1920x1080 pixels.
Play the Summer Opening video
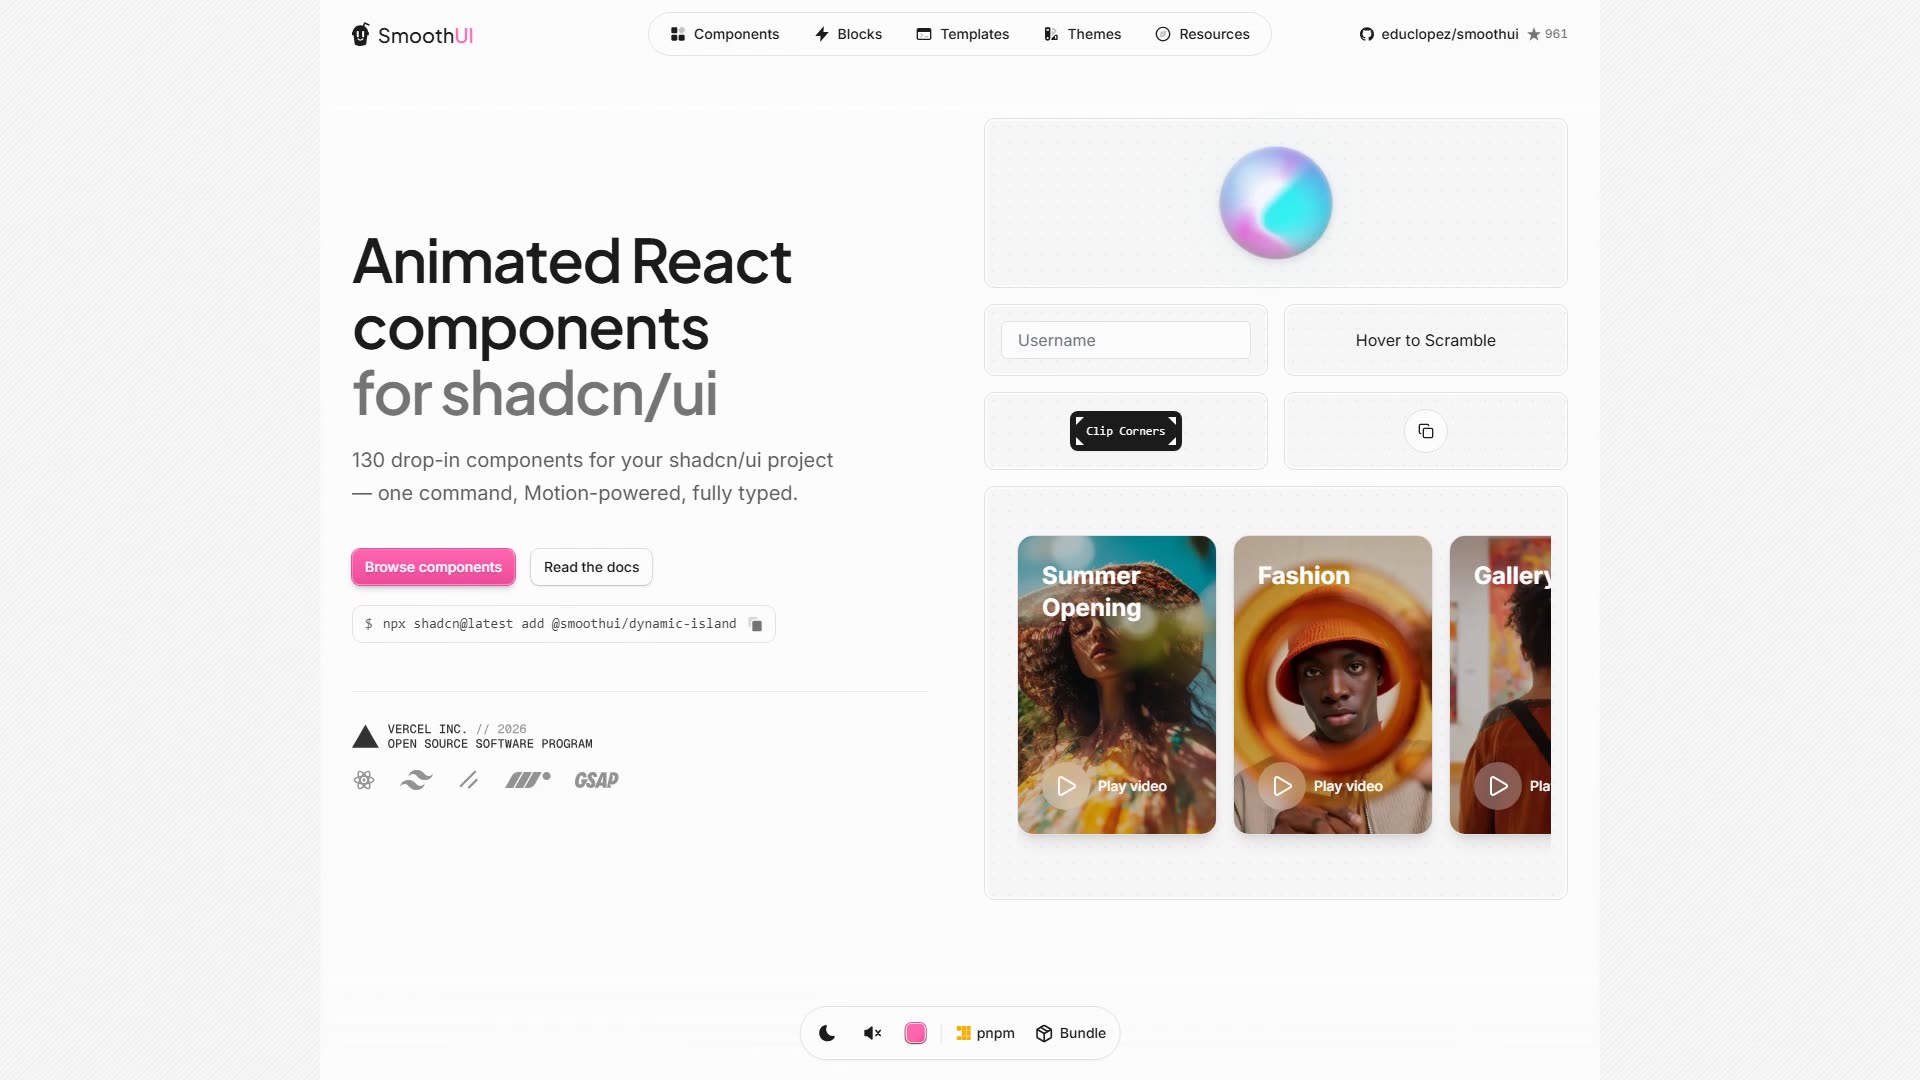1067,786
